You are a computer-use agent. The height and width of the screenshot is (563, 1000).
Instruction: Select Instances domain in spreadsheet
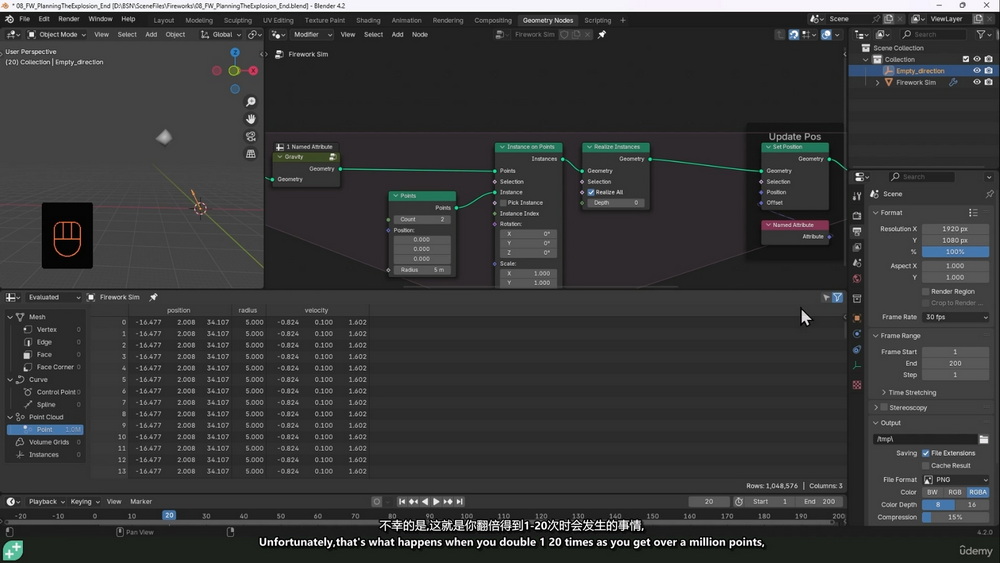43,455
